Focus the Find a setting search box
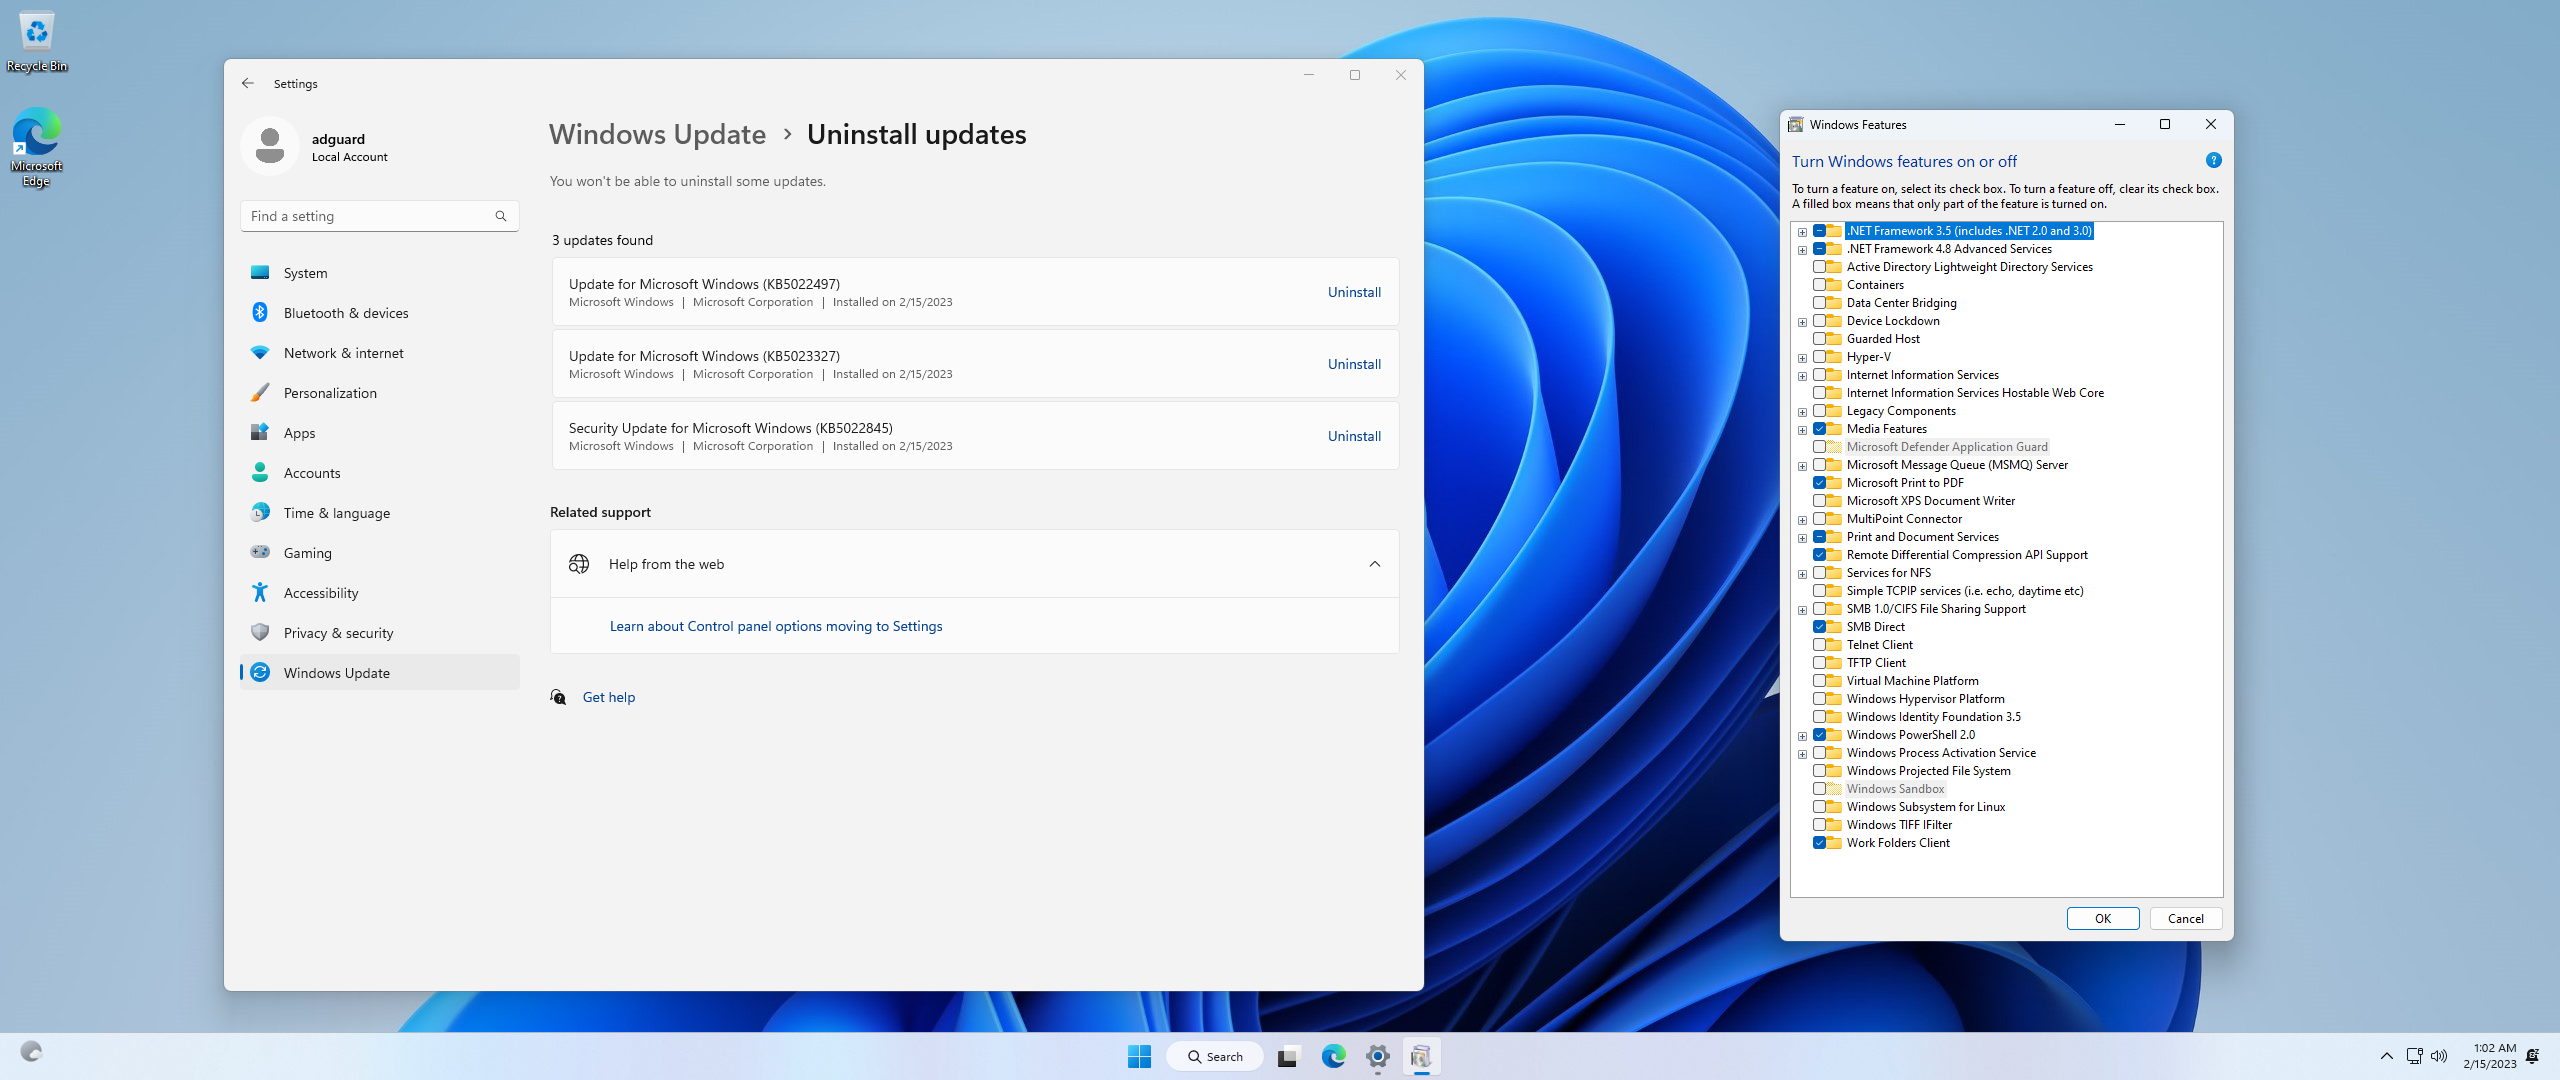The height and width of the screenshot is (1080, 2560). pos(380,216)
